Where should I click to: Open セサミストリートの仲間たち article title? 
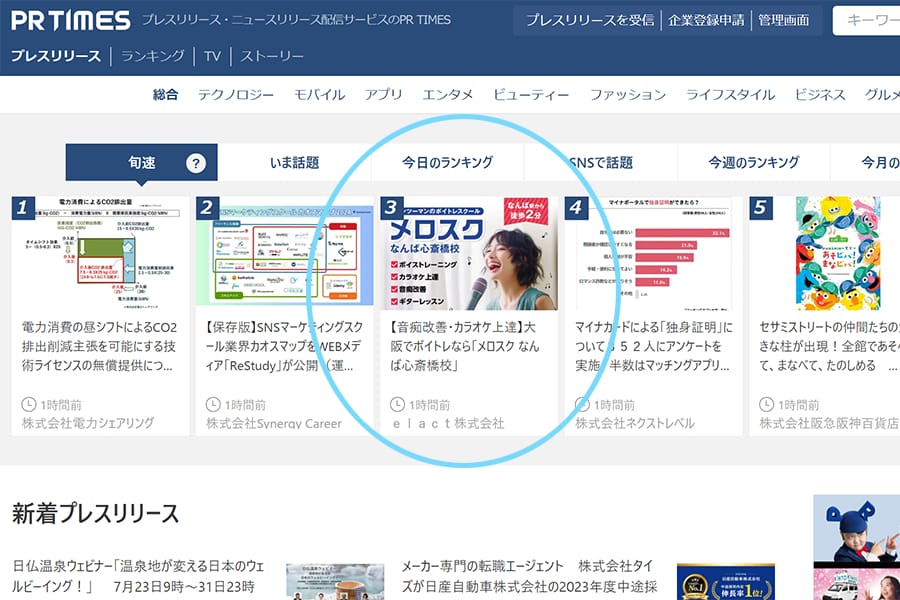(829, 346)
